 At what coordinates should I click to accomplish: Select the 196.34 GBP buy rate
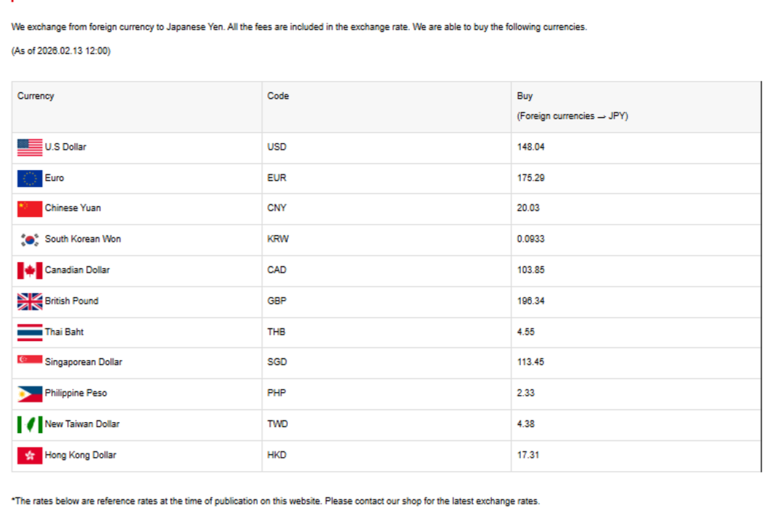pyautogui.click(x=530, y=301)
